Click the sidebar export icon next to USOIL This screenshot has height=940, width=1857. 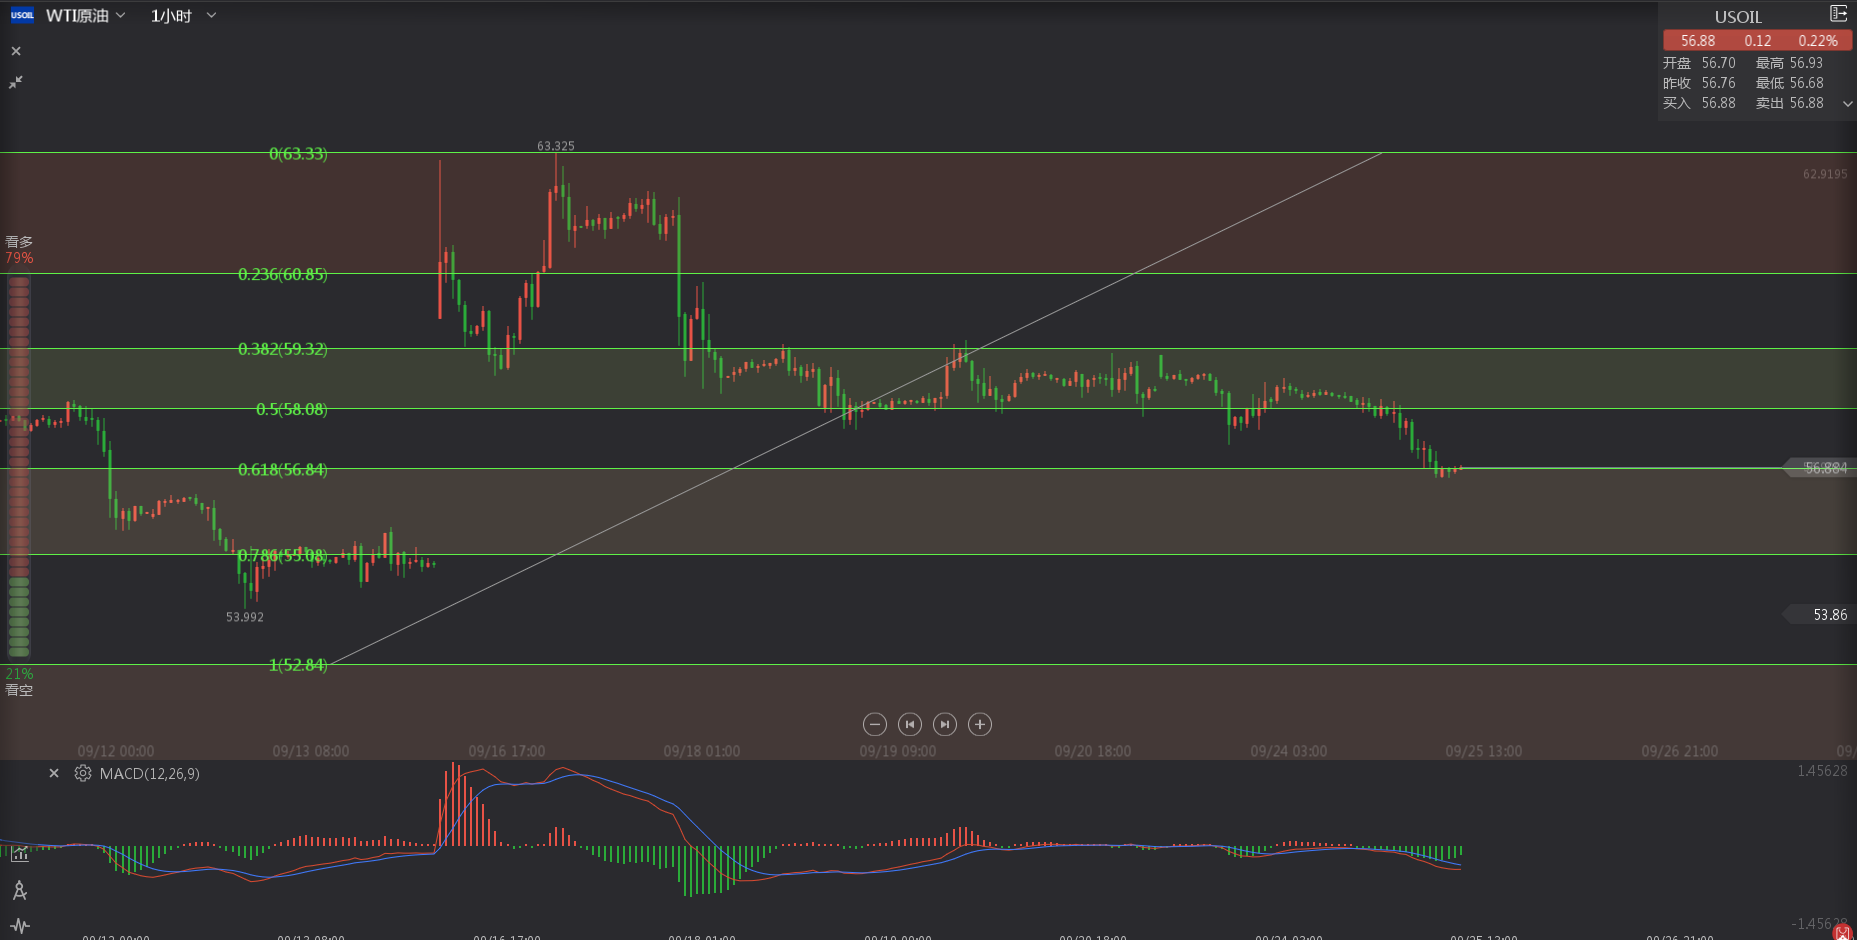coord(1838,13)
